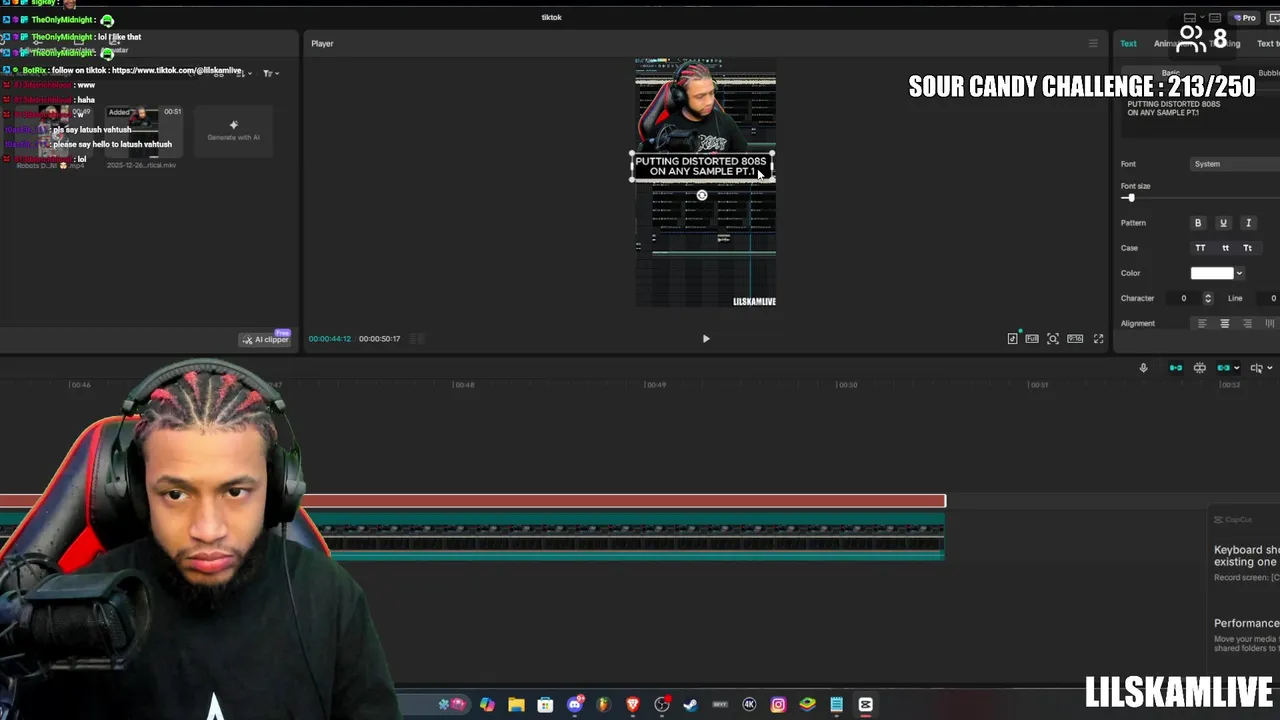Center-align the text
Viewport: 1280px width, 720px height.
point(1224,324)
